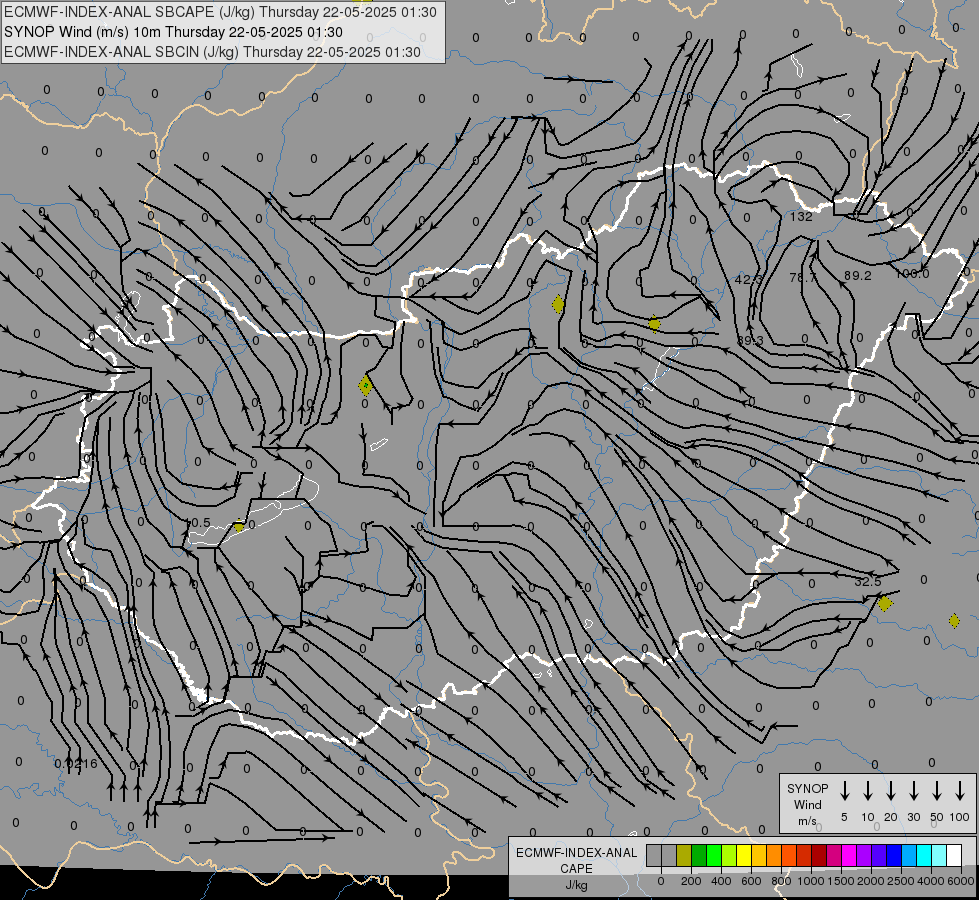Click the SBCAPE title line in the header
Viewport: 979px width, 900px height.
click(x=220, y=12)
